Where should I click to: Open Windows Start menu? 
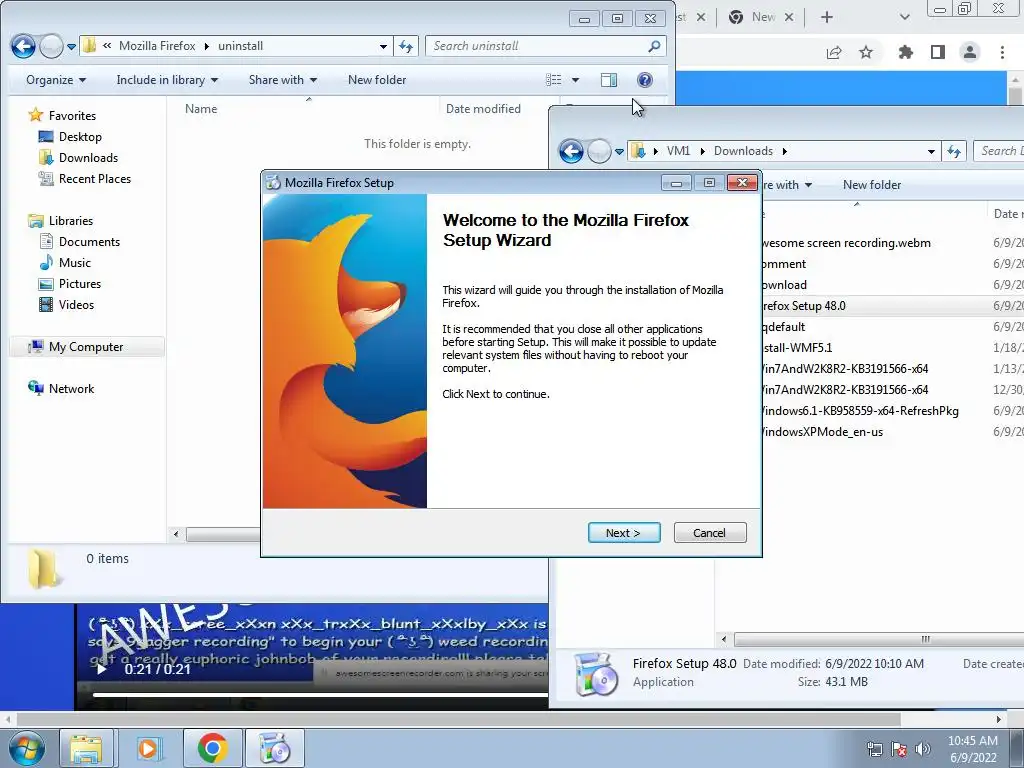point(27,748)
